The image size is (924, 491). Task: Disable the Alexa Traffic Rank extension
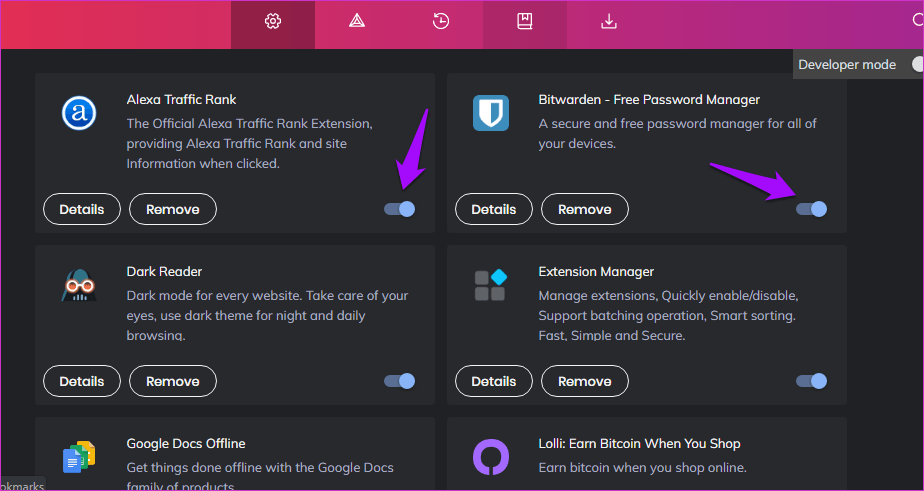400,209
